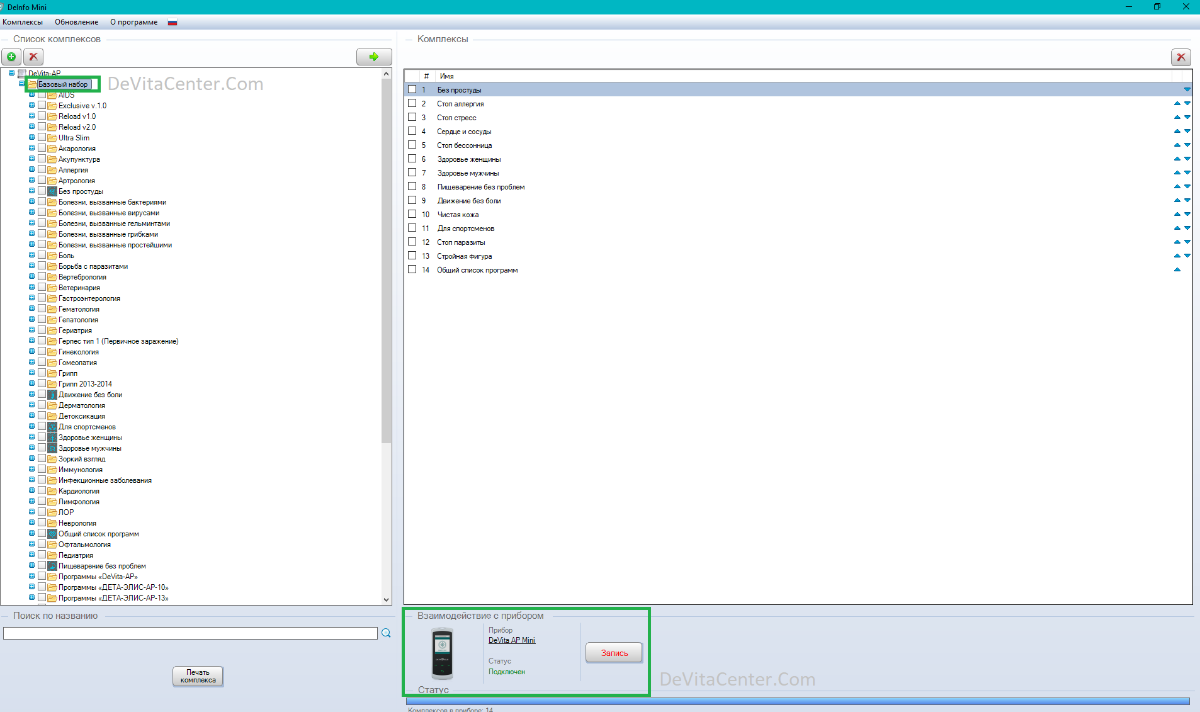Select 'Зоркий взгляд' in the tree

pos(81,459)
